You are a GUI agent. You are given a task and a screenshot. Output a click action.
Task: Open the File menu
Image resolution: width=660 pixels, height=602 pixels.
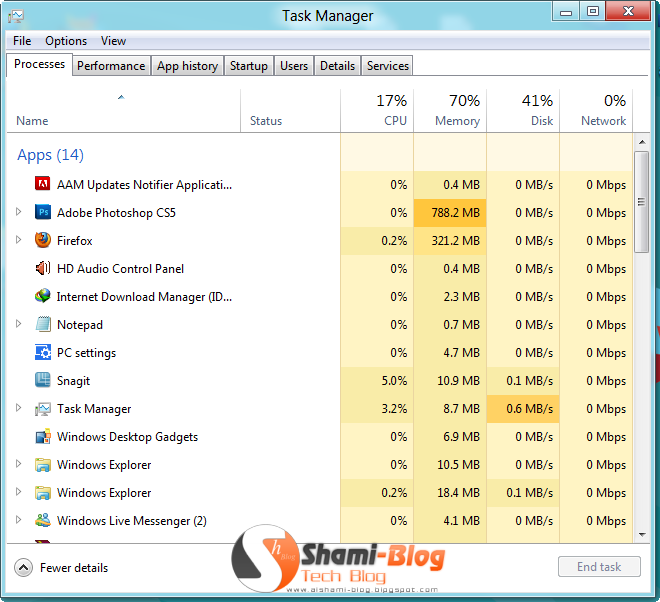click(x=22, y=41)
